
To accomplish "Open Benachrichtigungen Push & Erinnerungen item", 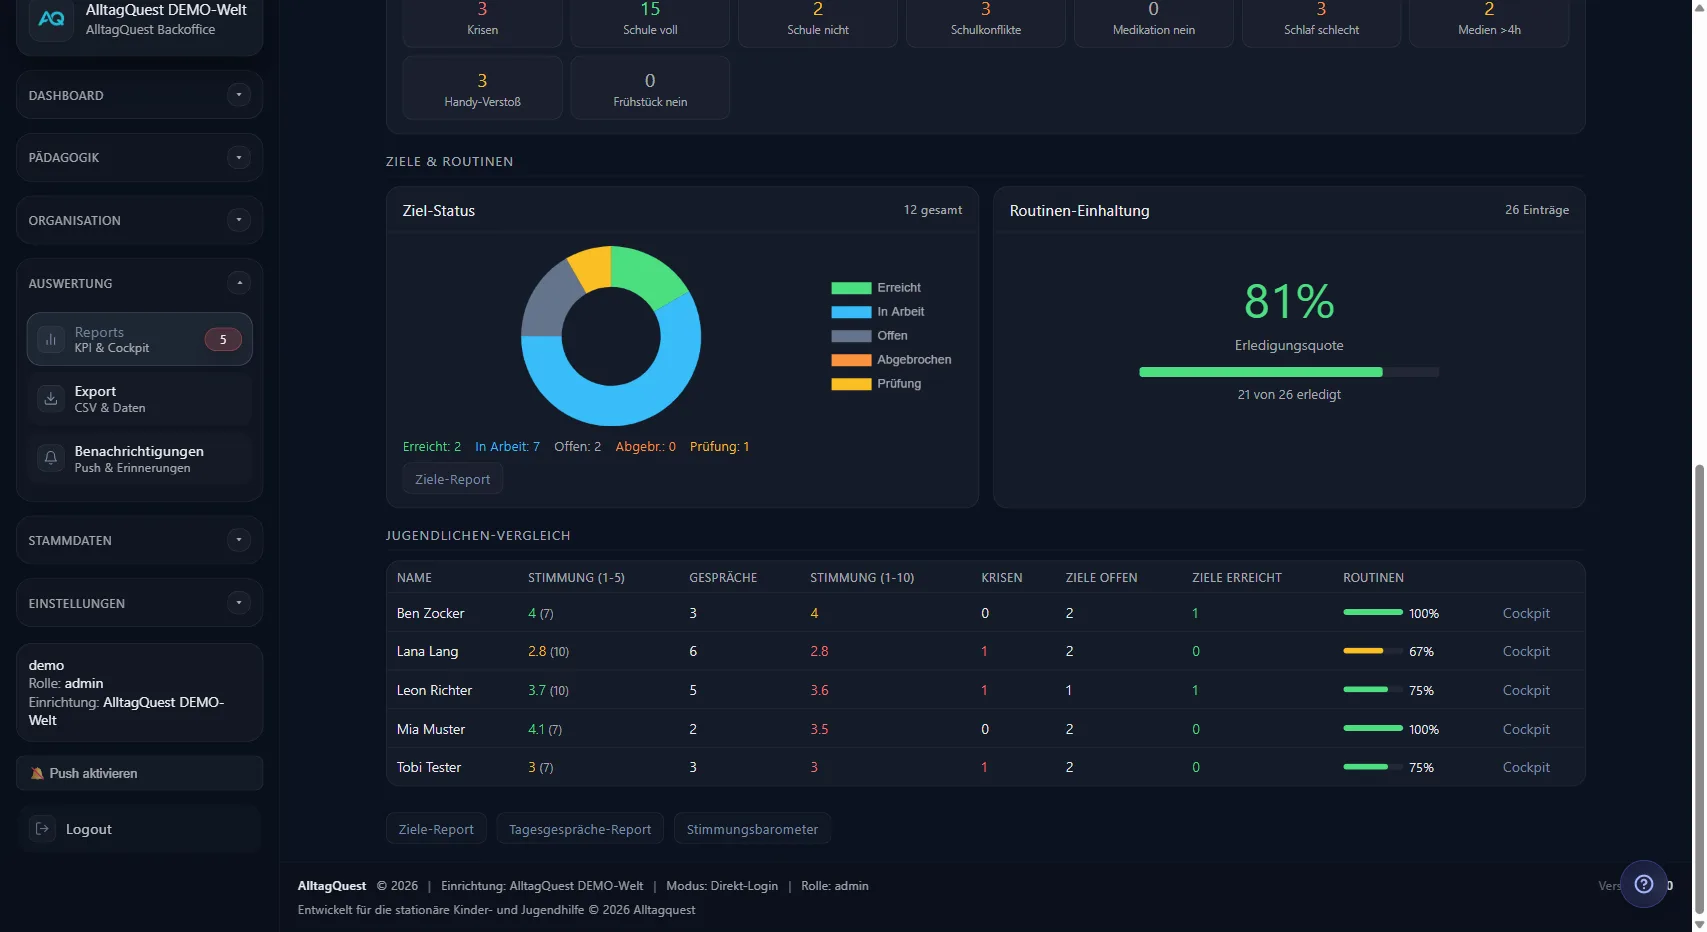I will click(x=139, y=459).
